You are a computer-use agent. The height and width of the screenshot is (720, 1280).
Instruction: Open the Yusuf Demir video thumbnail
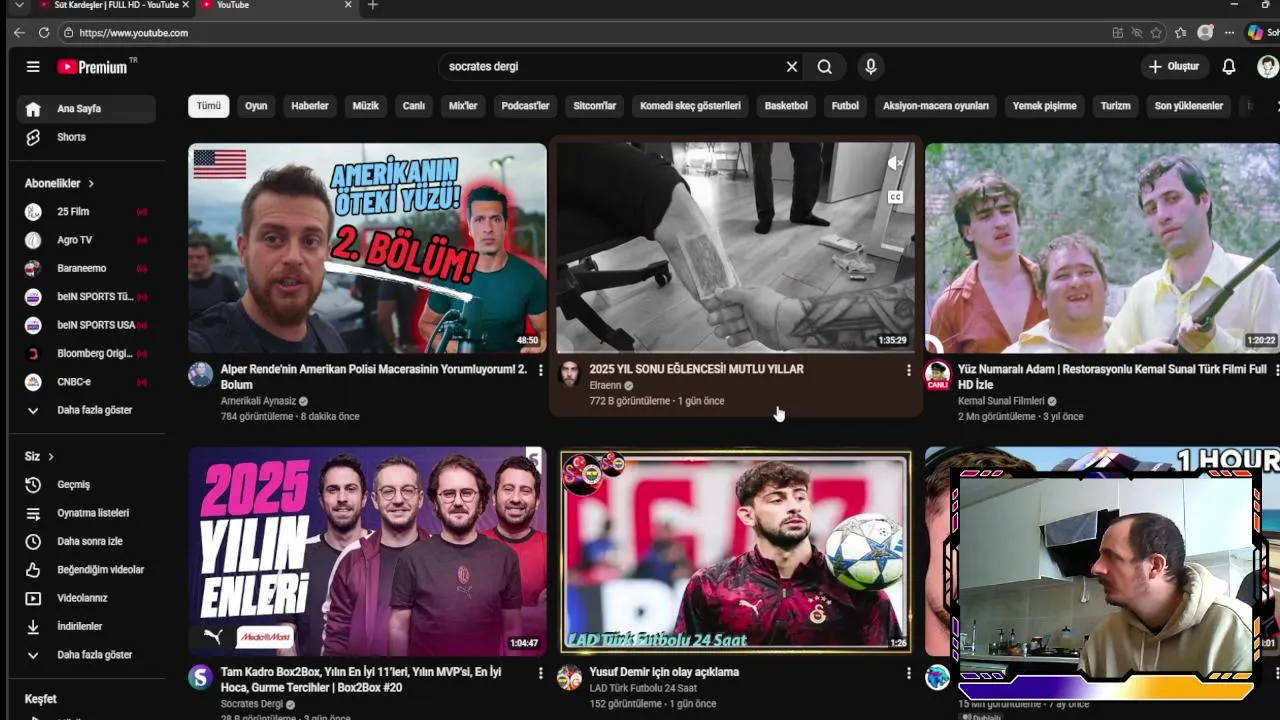click(x=736, y=551)
